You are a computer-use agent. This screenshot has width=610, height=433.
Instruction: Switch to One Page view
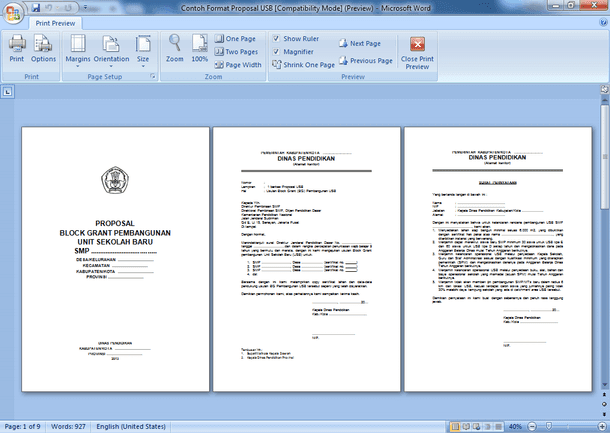(x=235, y=39)
